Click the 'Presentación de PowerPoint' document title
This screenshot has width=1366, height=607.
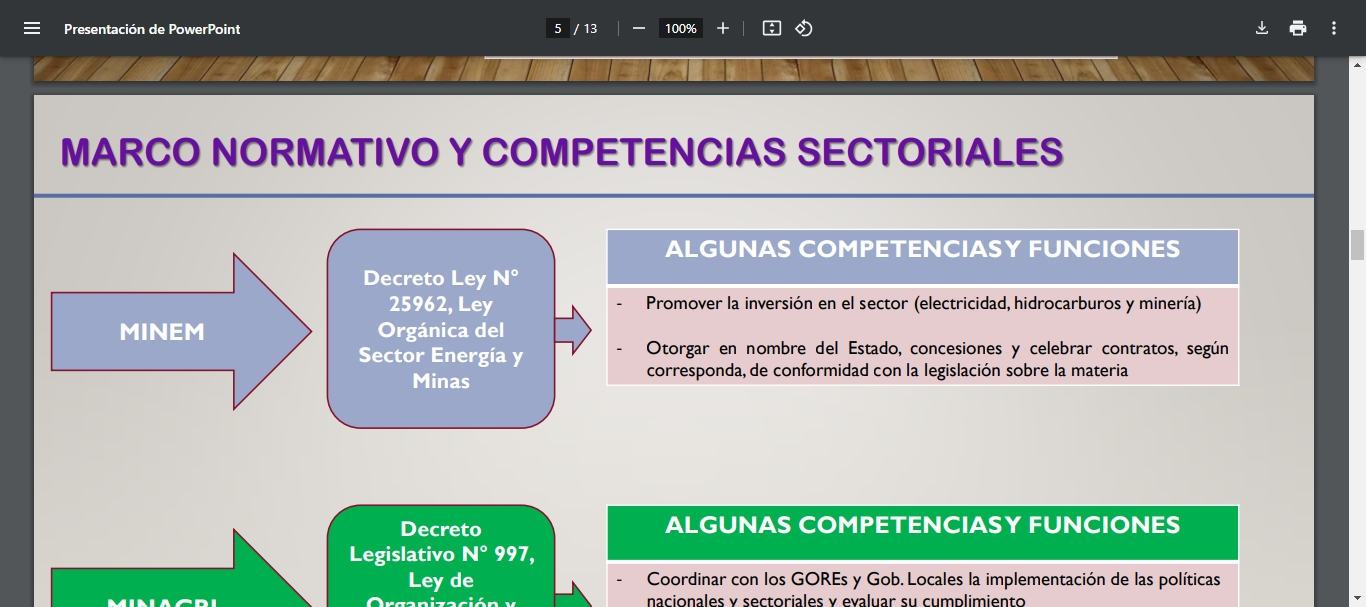[152, 29]
